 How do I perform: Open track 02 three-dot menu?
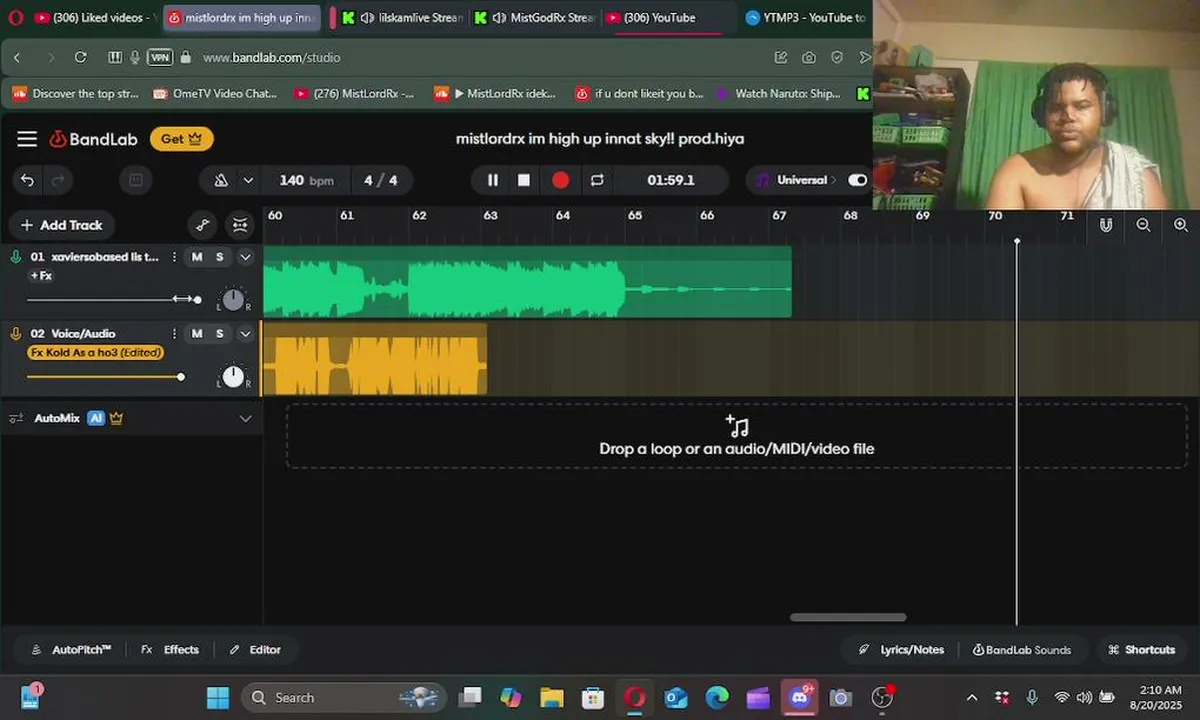pos(174,334)
